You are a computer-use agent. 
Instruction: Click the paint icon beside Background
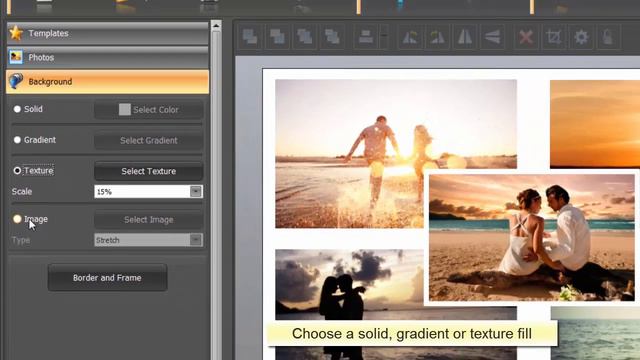[16, 81]
